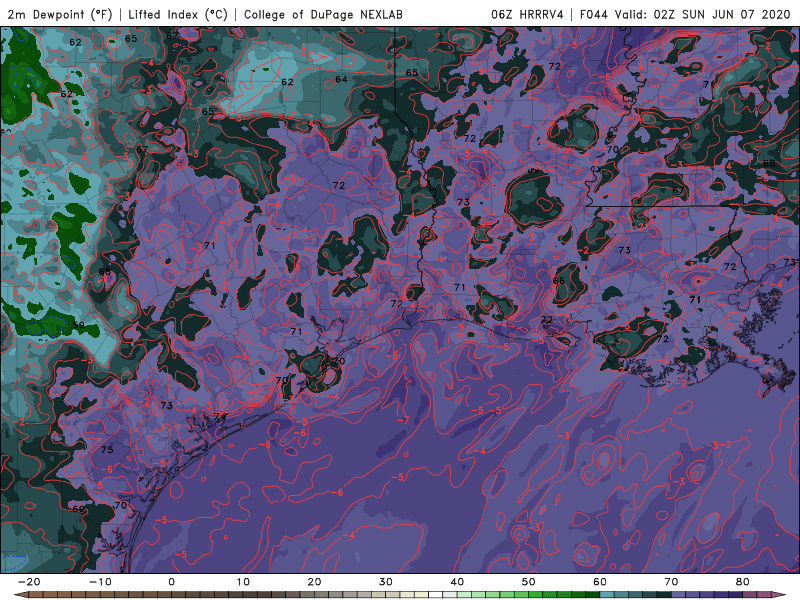Click the '-20' label on the color scale
Viewport: 800px width, 600px height.
click(29, 582)
